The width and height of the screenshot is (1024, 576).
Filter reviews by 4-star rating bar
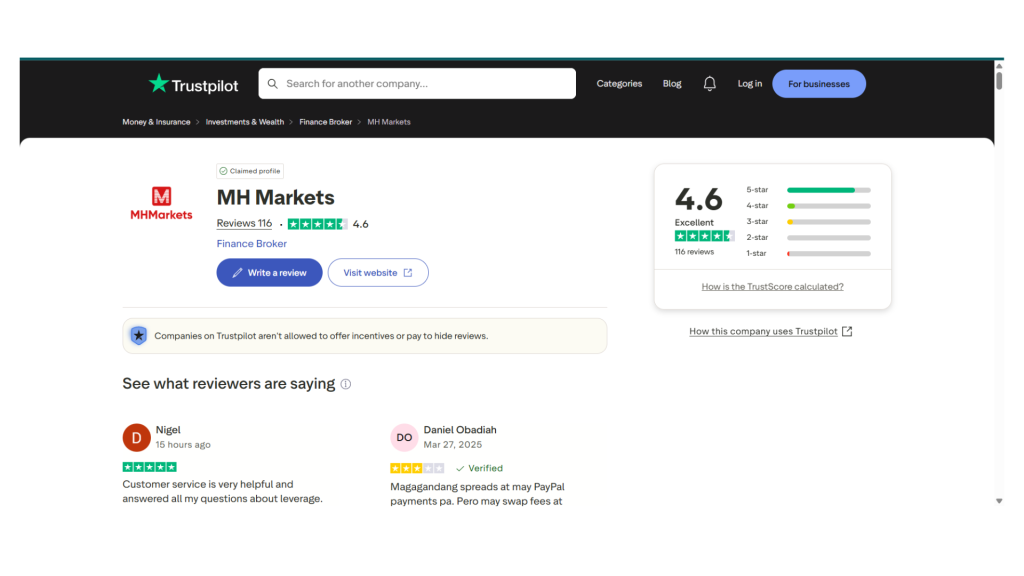pos(828,206)
